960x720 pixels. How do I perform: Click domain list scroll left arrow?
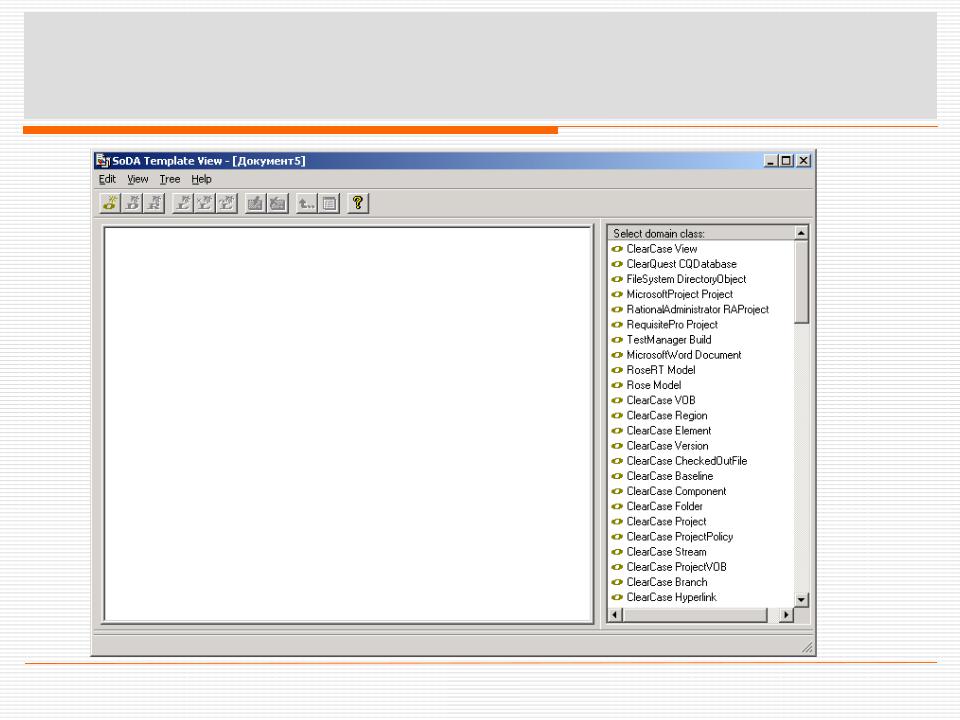pos(615,615)
